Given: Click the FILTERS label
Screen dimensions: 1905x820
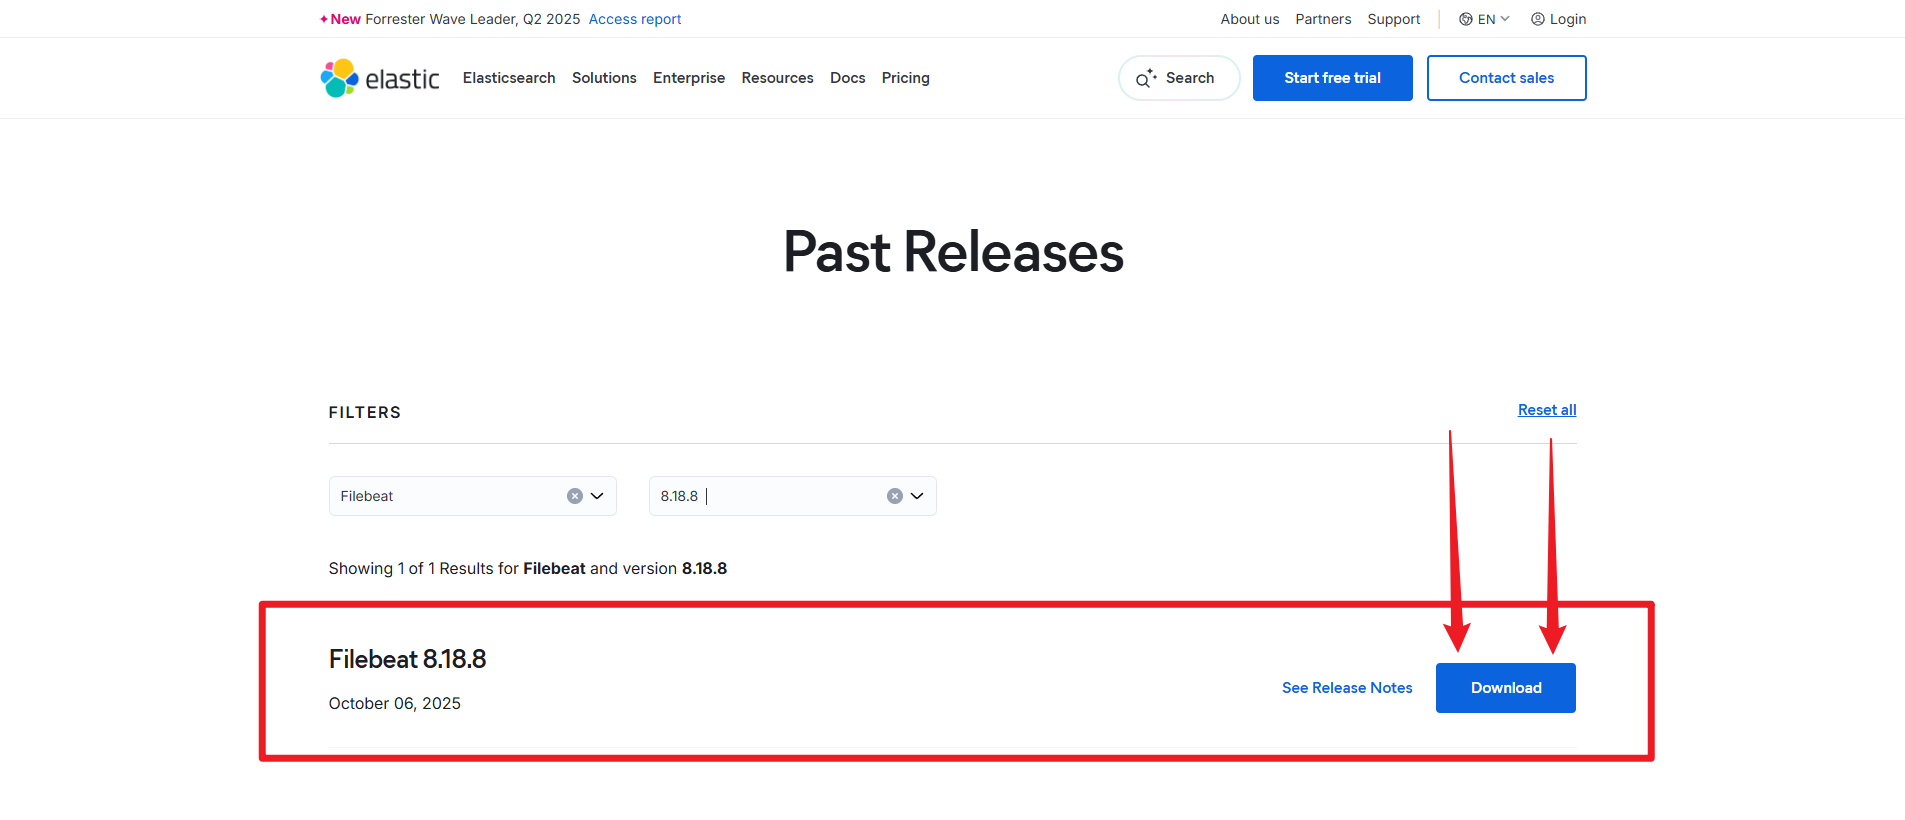Looking at the screenshot, I should click(x=365, y=412).
